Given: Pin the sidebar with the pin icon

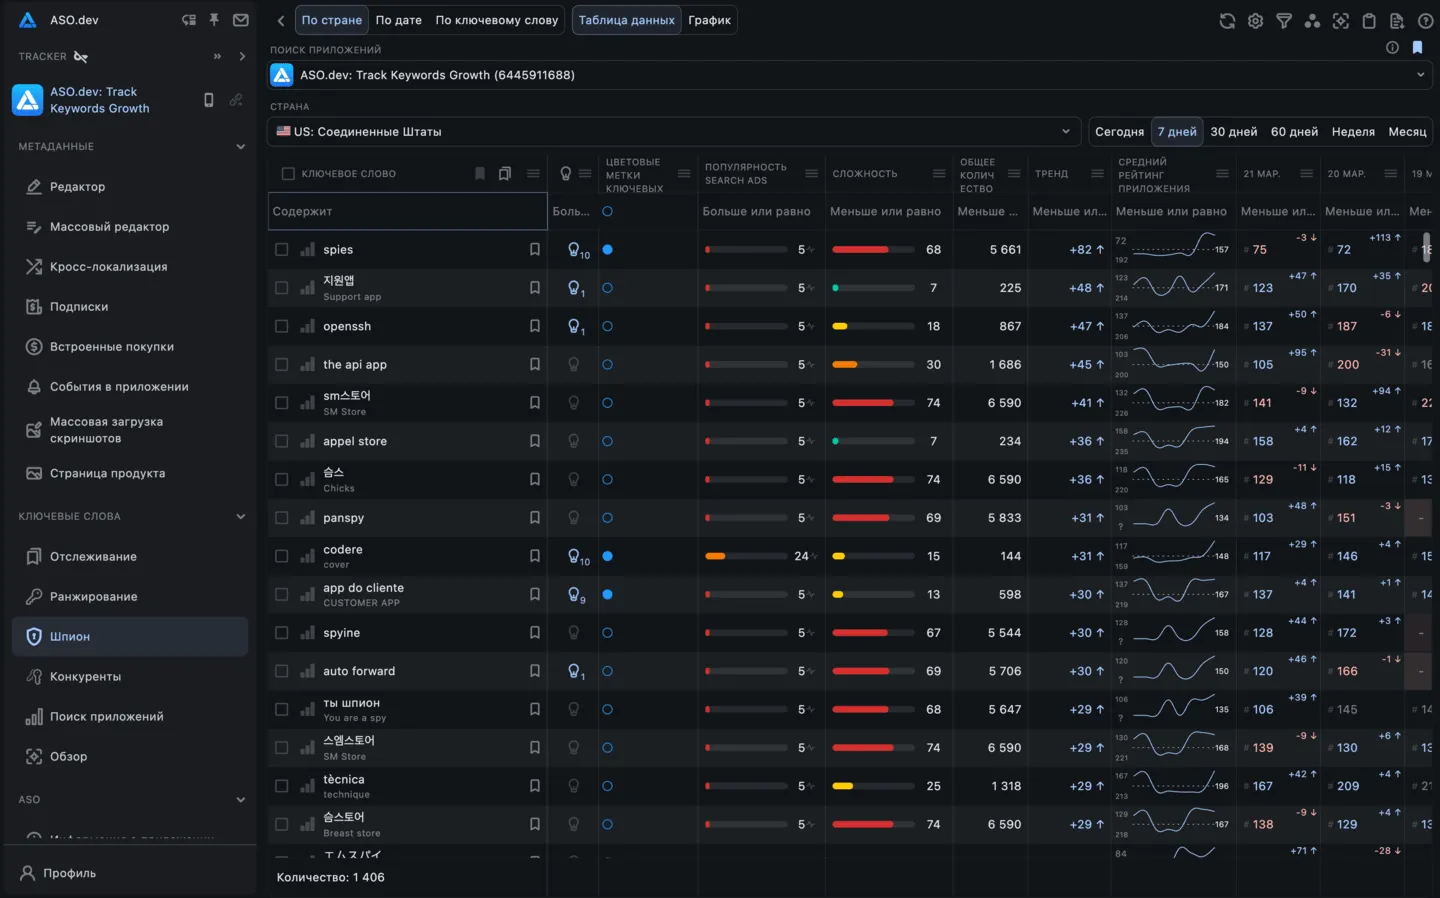Looking at the screenshot, I should [214, 20].
